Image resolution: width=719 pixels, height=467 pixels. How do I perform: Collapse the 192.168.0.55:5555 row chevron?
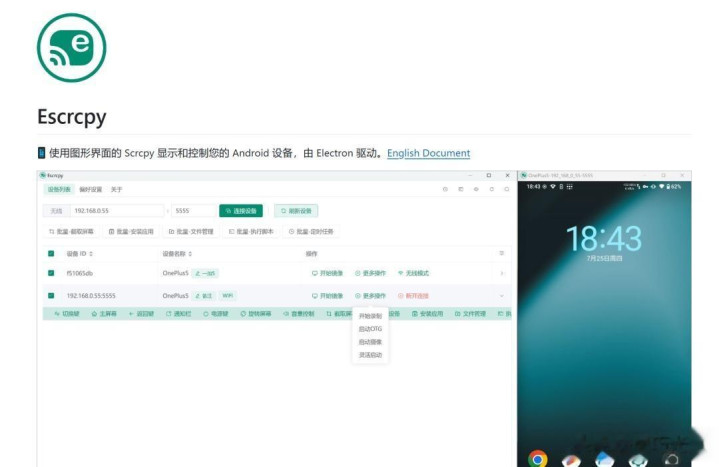[502, 296]
